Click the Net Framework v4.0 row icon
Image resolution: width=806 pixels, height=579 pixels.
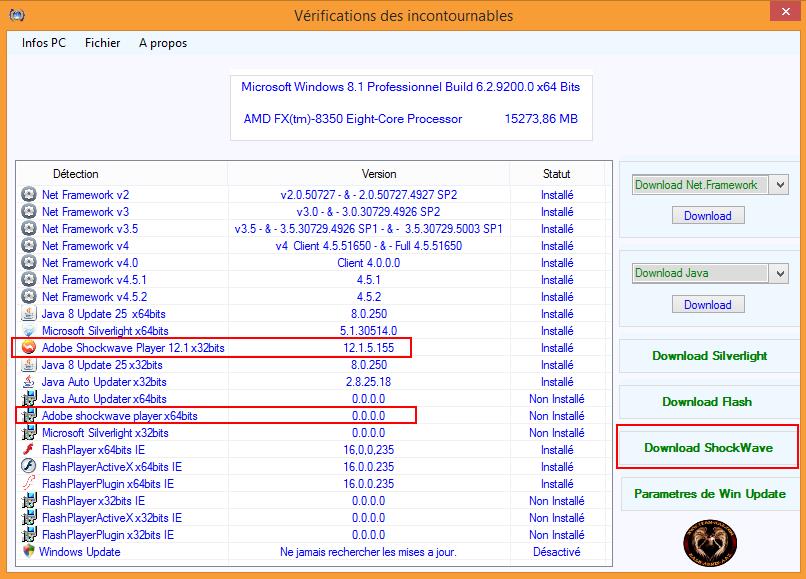(29, 262)
